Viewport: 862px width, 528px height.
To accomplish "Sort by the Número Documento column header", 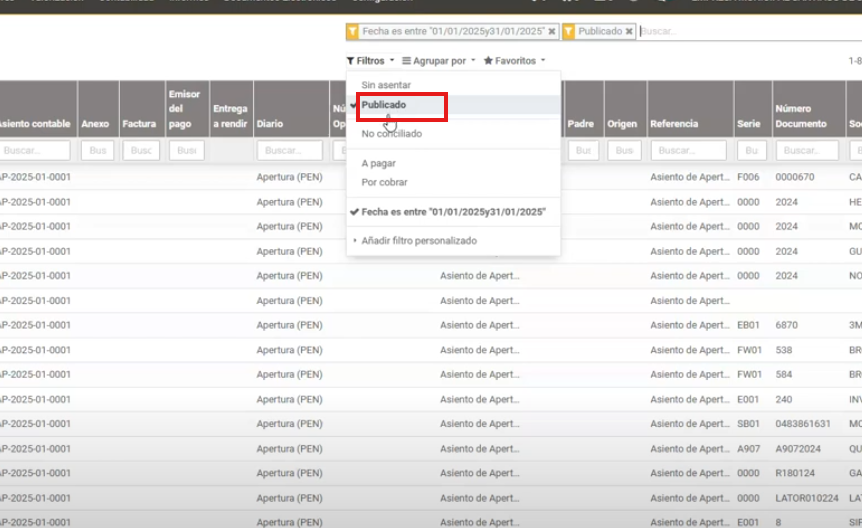I will coord(800,116).
